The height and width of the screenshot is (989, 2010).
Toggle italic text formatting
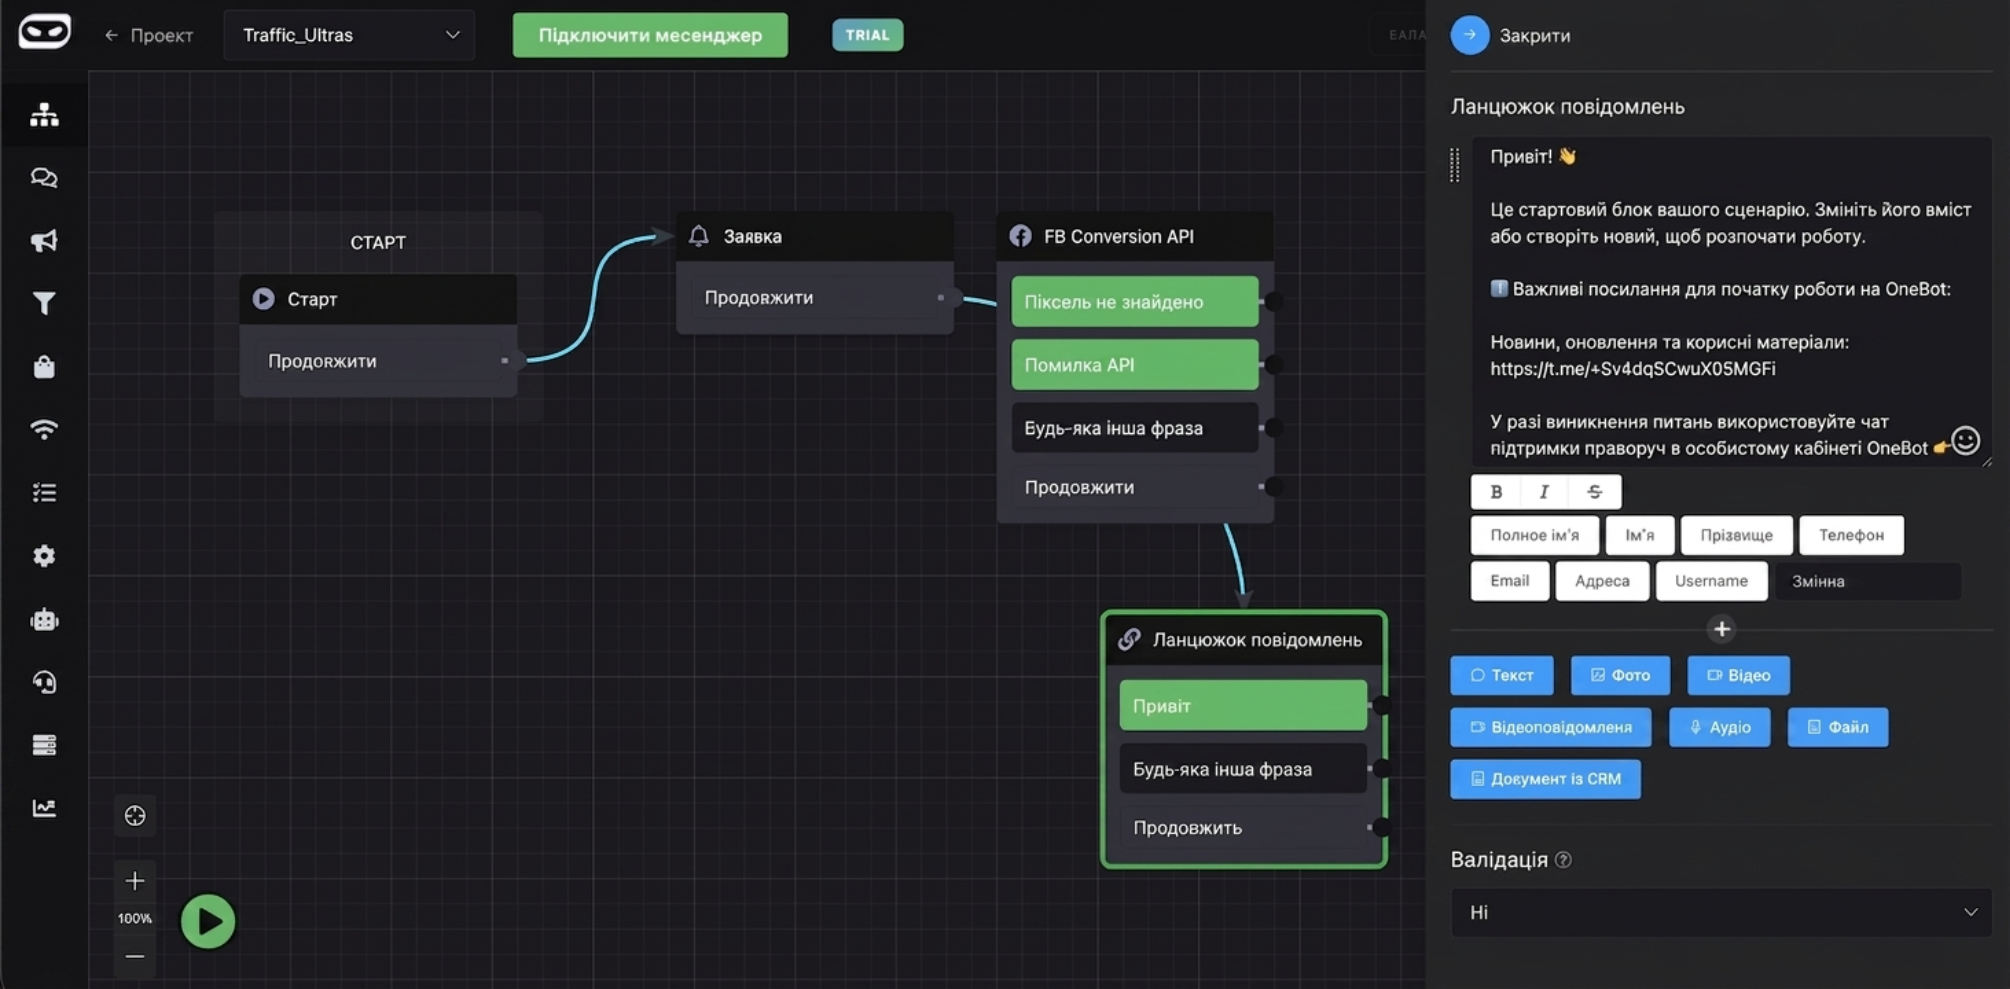point(1545,492)
